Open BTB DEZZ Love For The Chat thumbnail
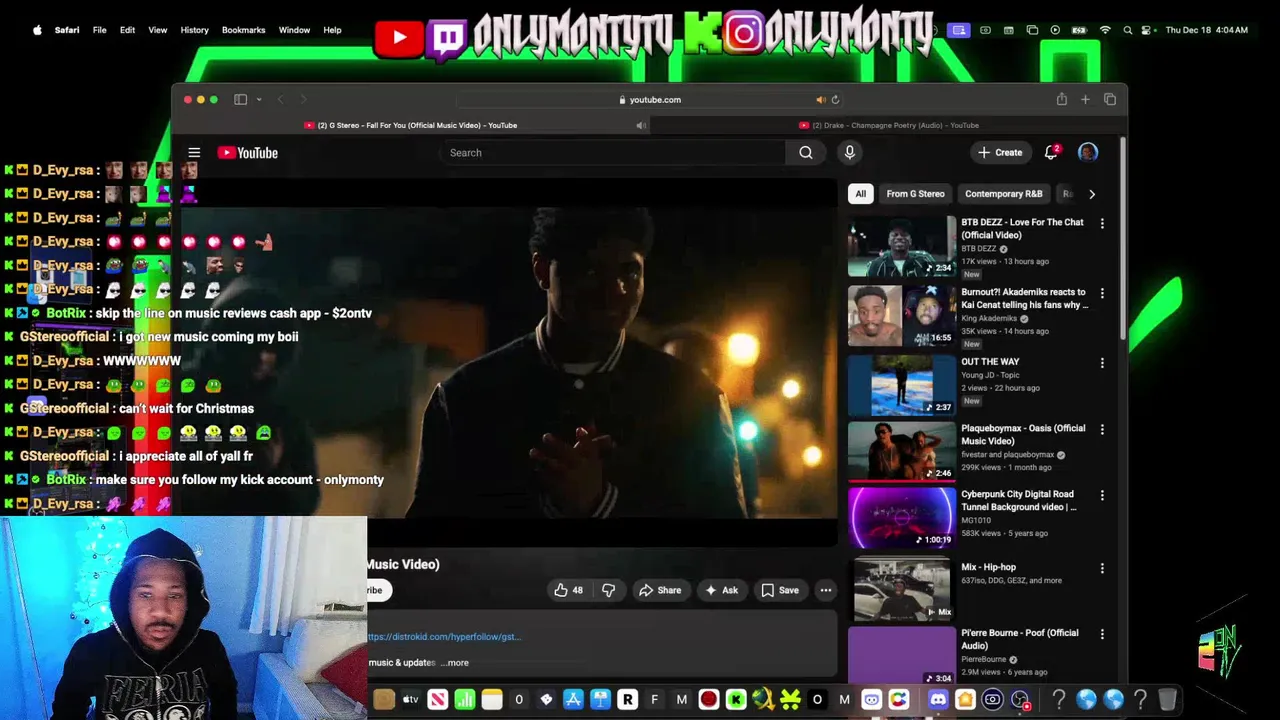This screenshot has height=720, width=1280. [x=902, y=246]
